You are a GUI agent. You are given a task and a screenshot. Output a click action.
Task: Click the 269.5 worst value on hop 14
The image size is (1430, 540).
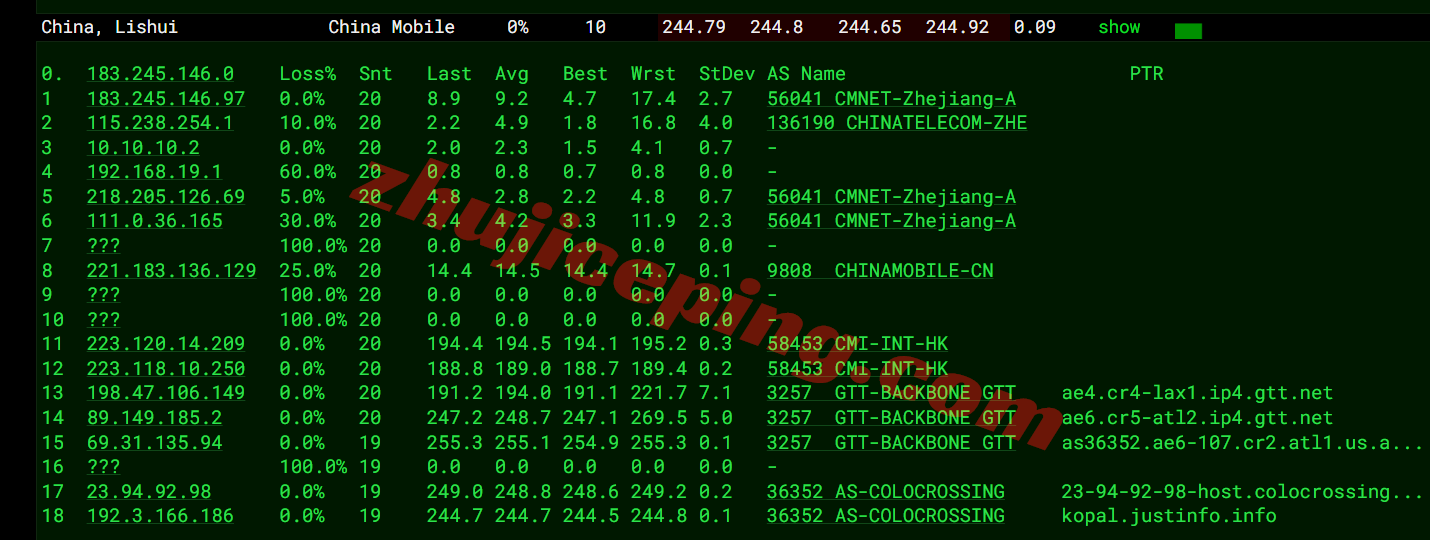(x=653, y=418)
